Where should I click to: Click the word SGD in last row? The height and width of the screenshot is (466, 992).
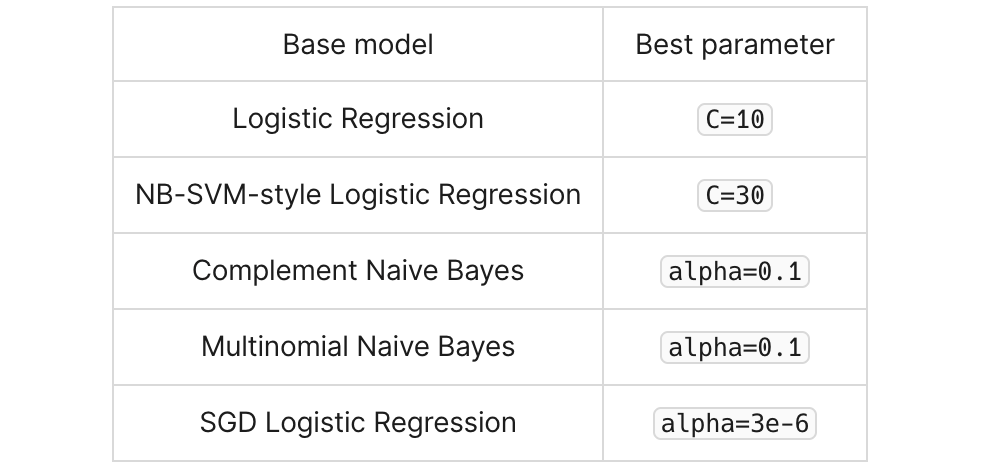[228, 422]
